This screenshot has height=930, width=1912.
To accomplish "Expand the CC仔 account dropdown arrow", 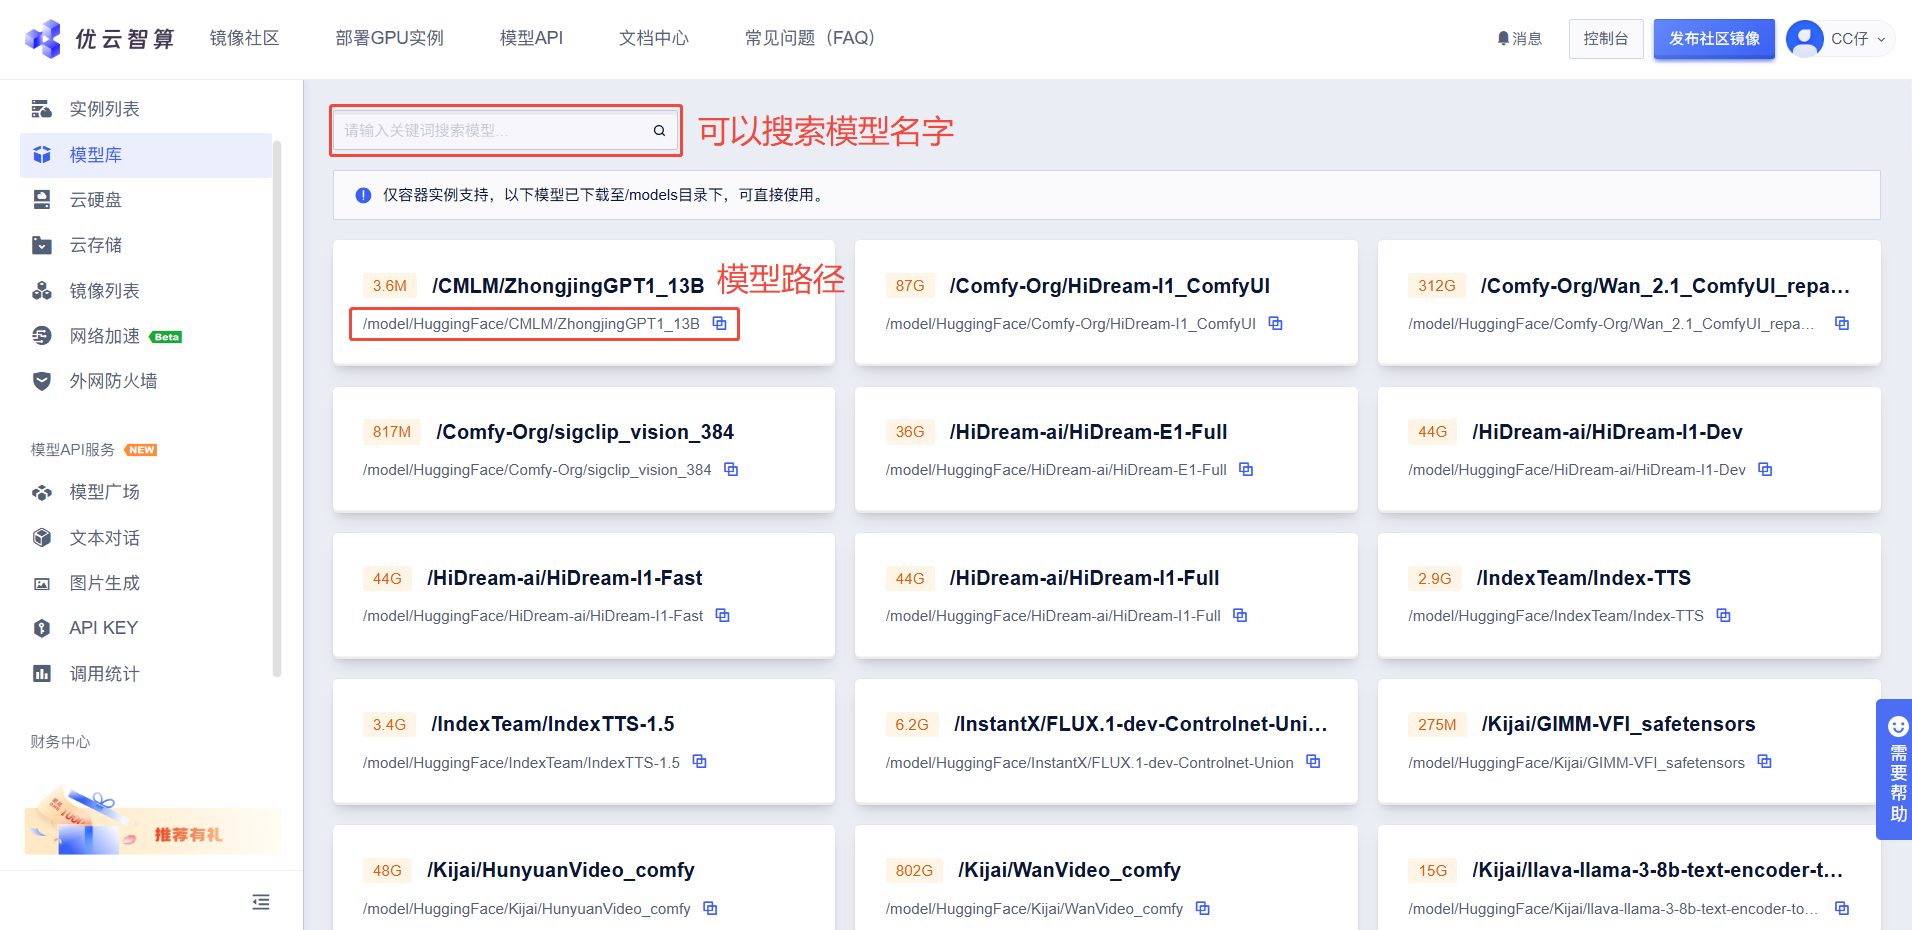I will [1881, 40].
